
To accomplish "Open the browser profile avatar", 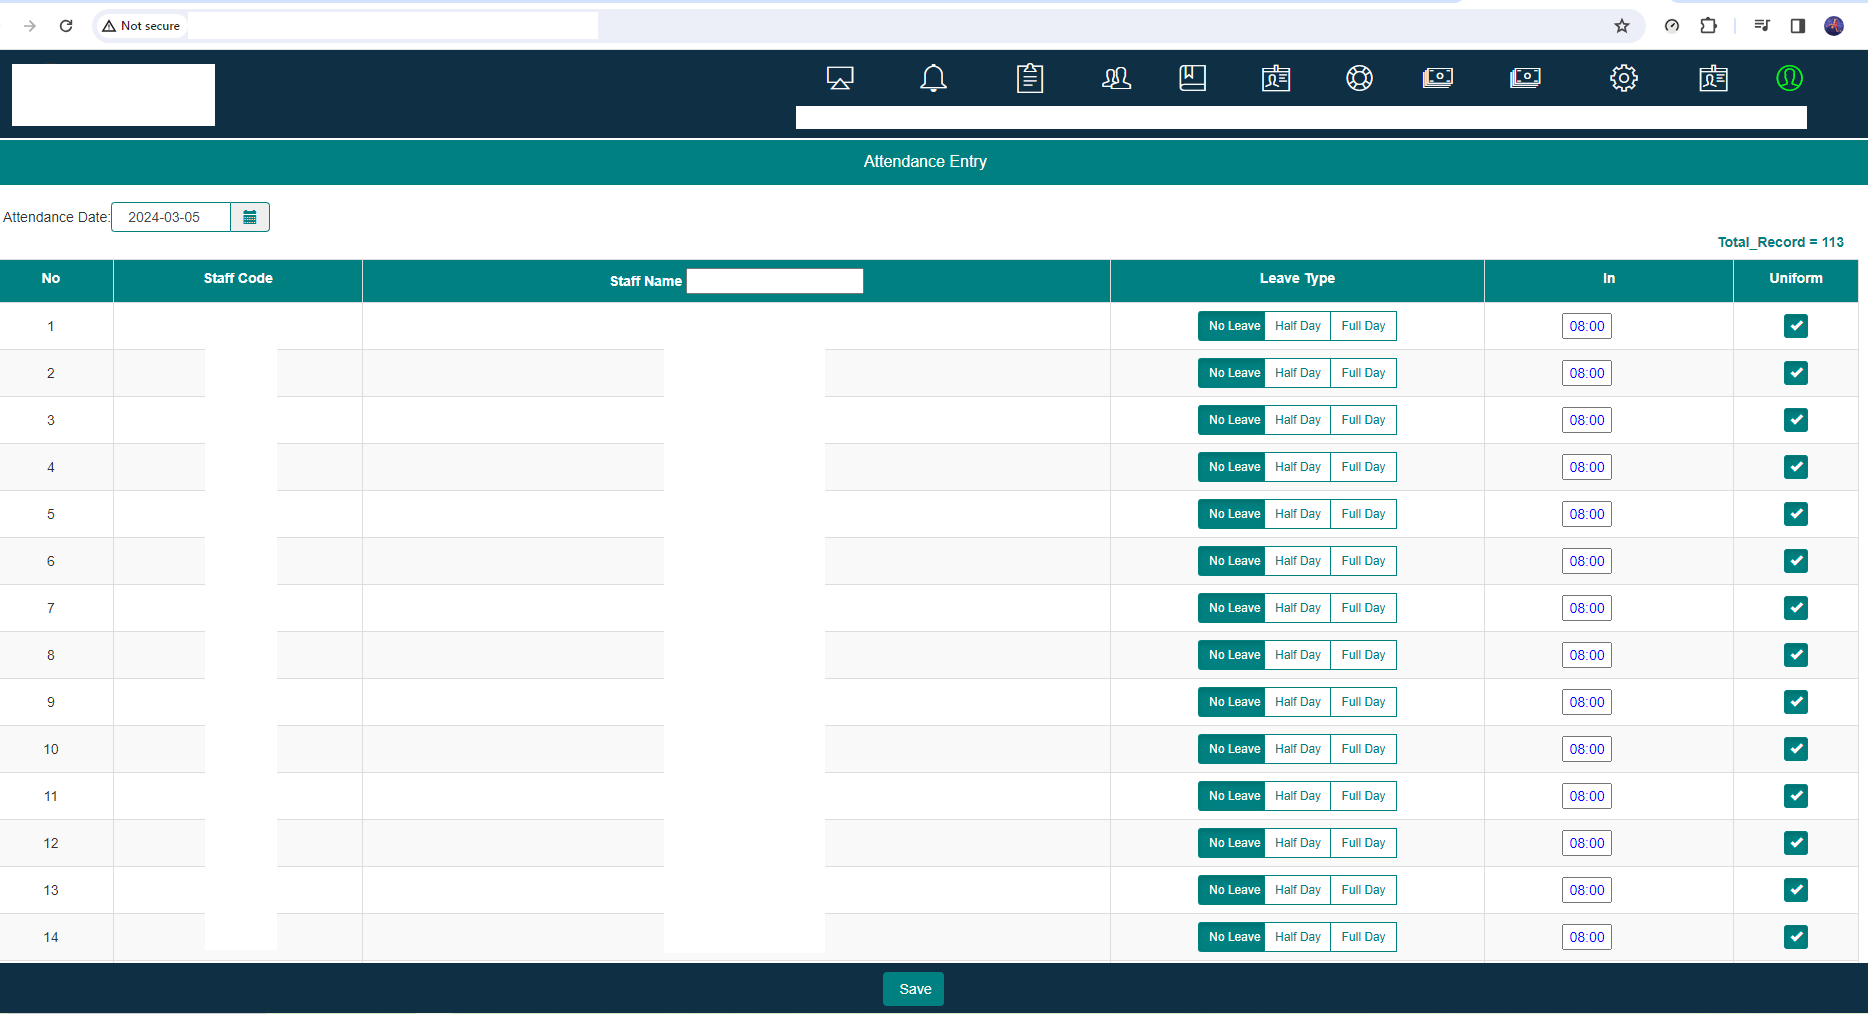I will [1834, 26].
